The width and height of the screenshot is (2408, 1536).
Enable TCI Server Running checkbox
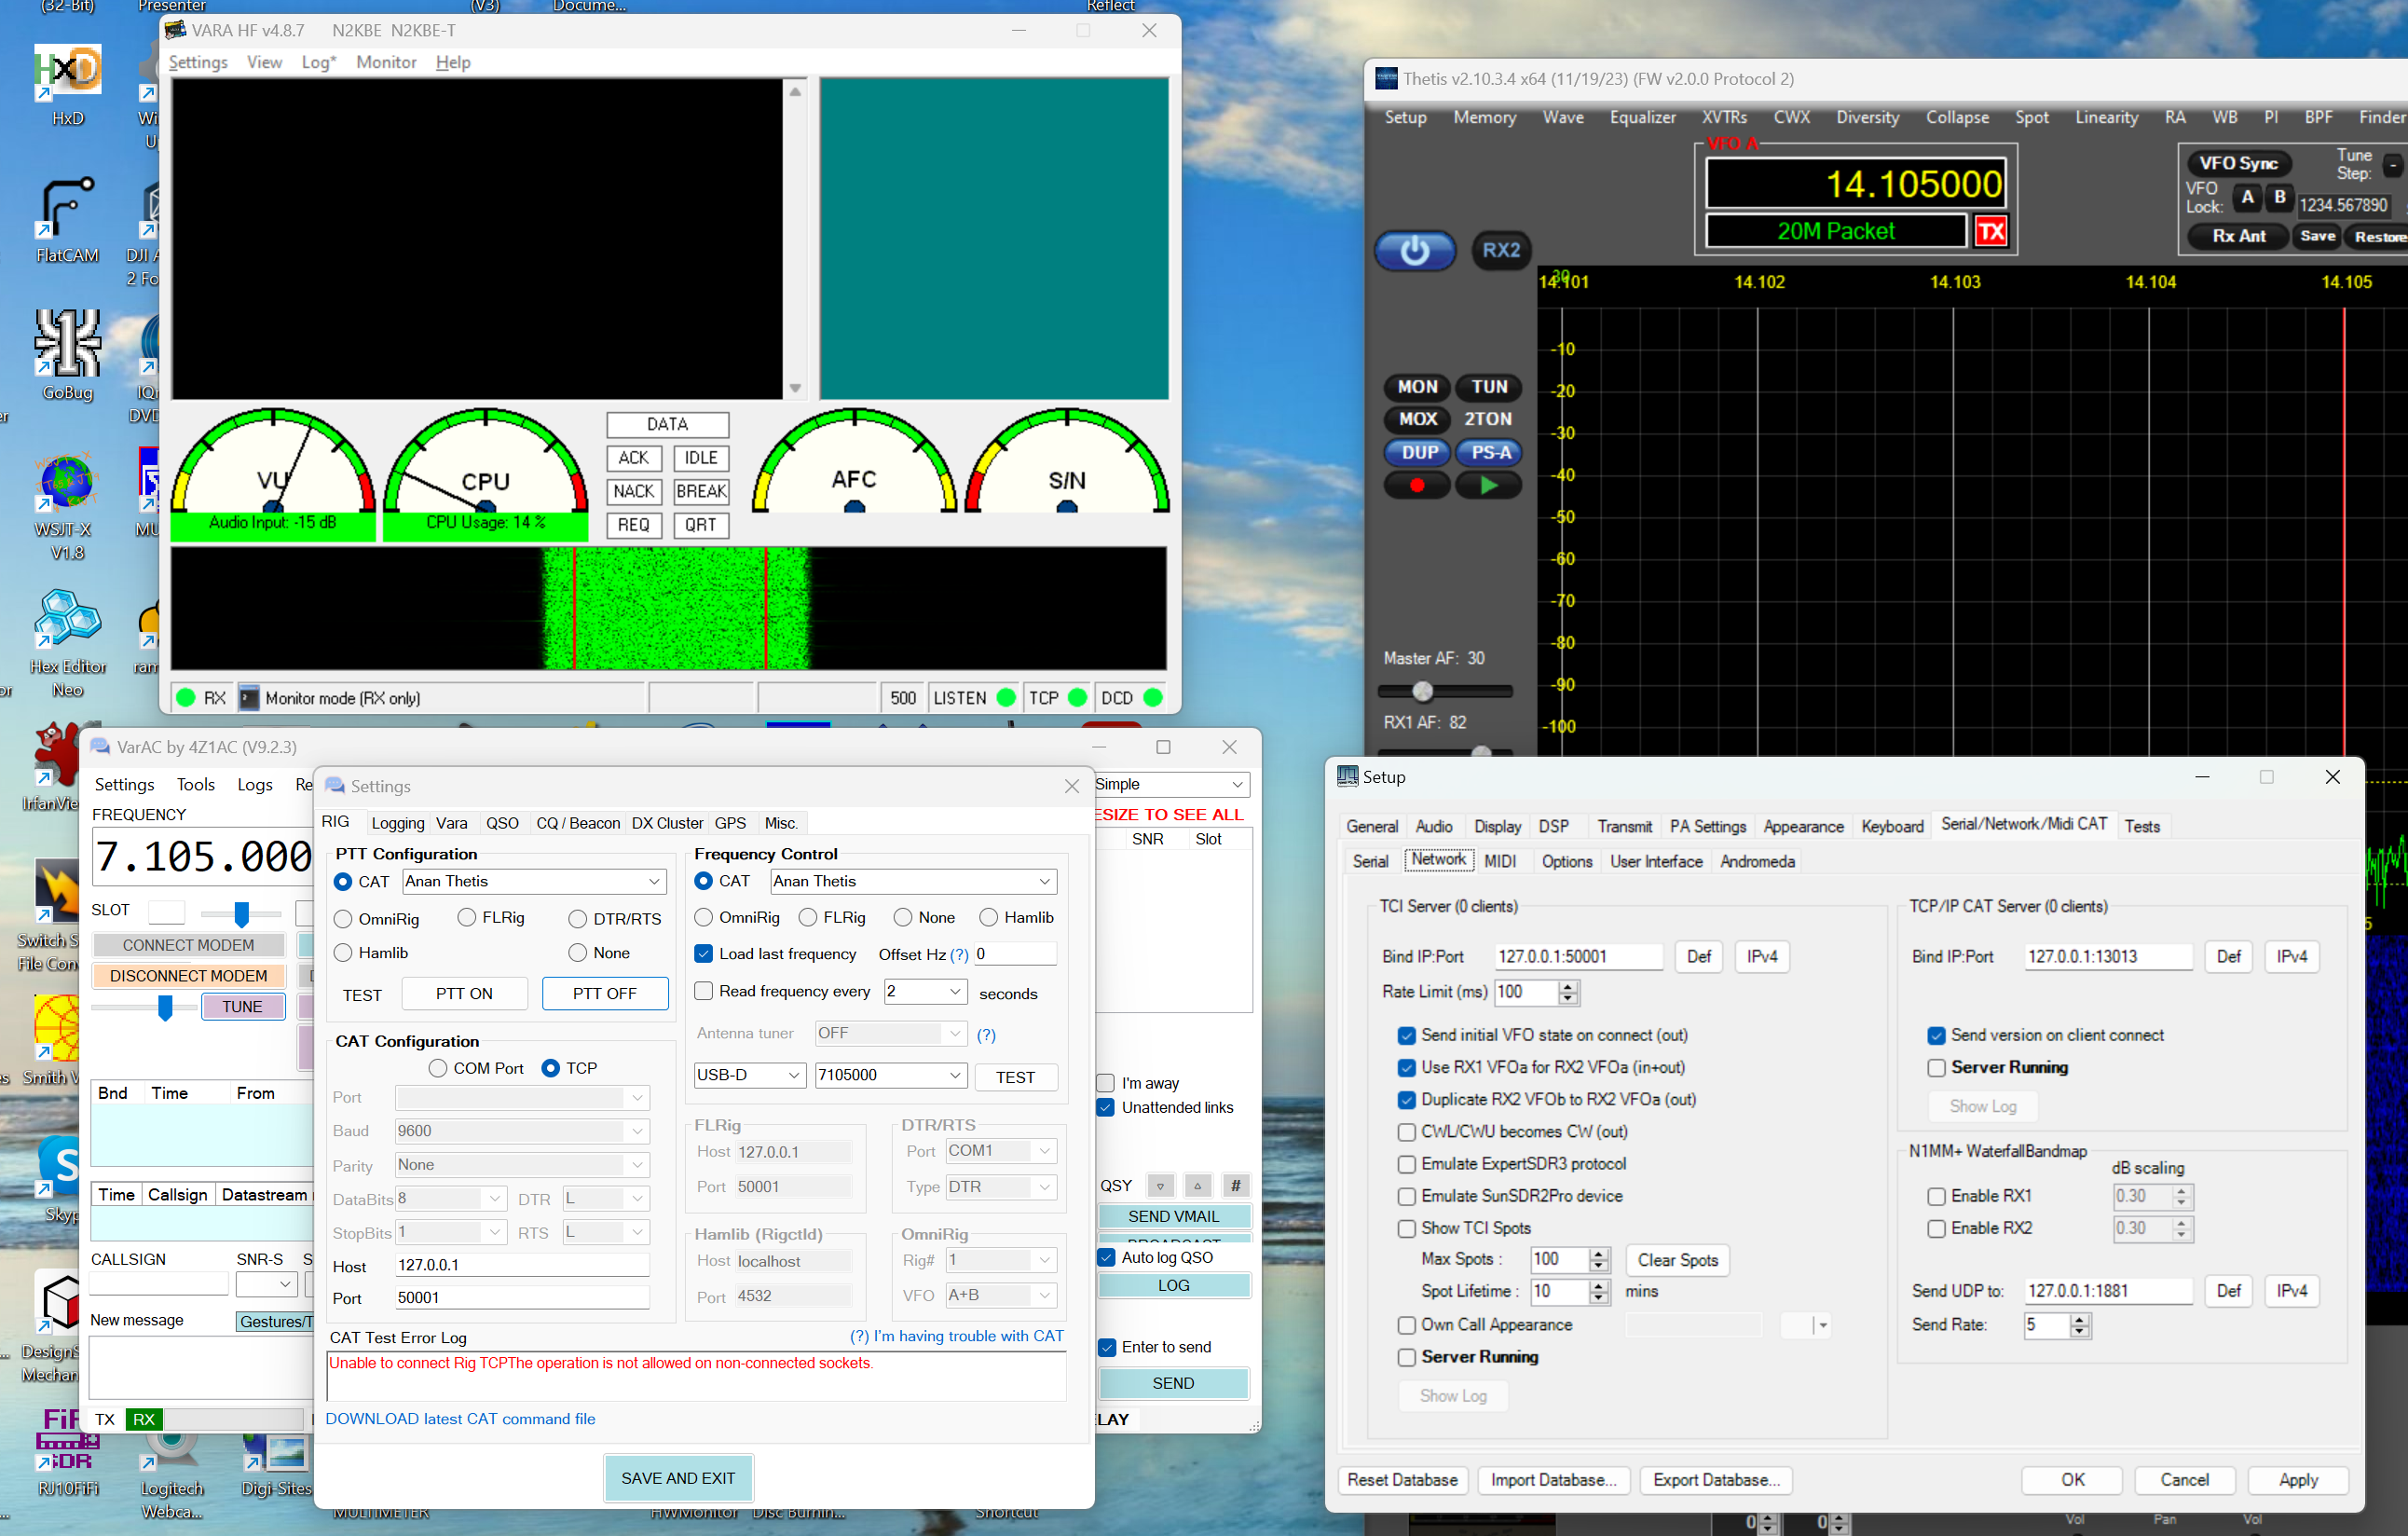pos(1406,1357)
